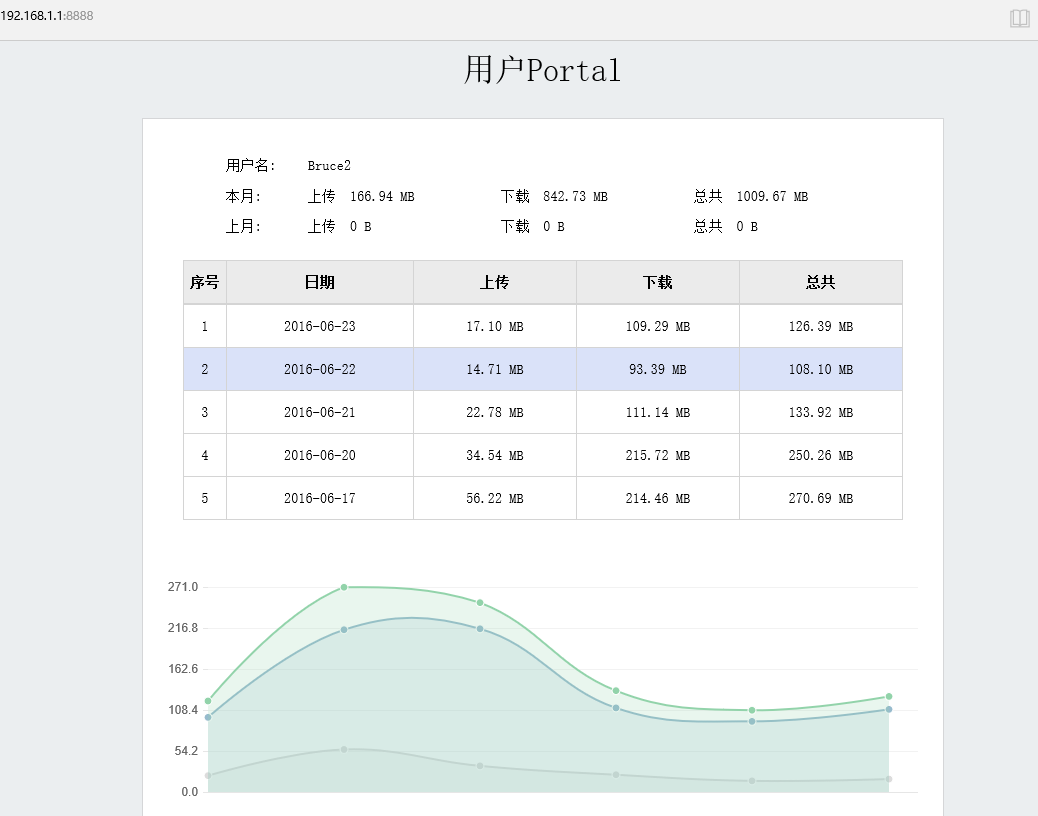Select the highlighted 2016-06-22 row
The width and height of the screenshot is (1038, 816).
point(320,369)
